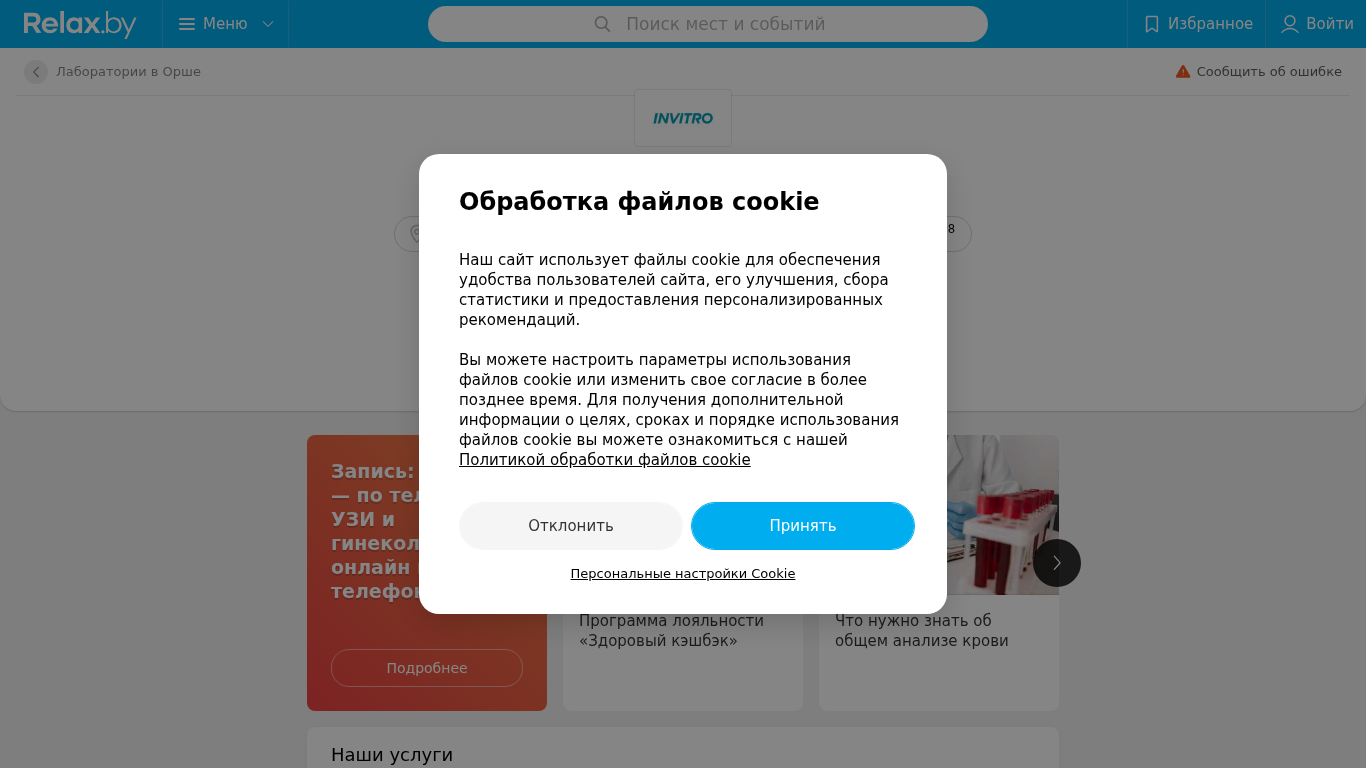Accept cookies with Принять button

coord(803,526)
